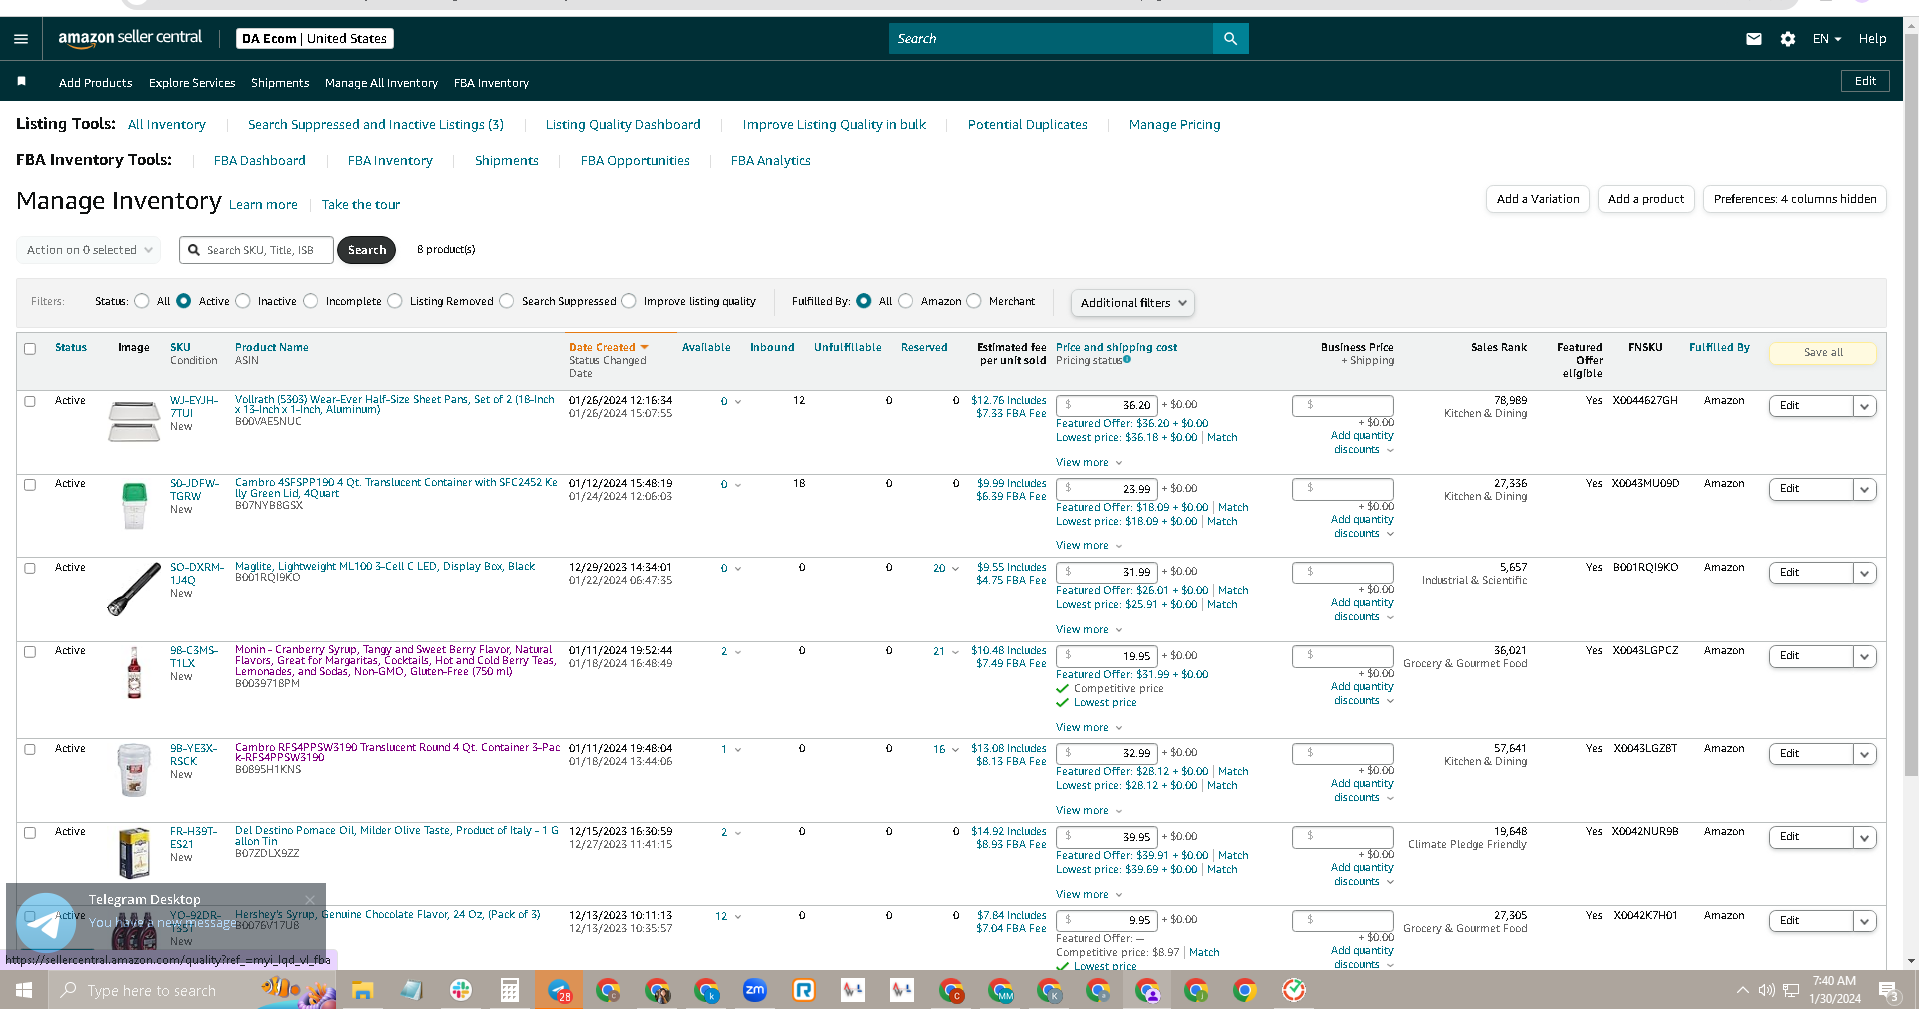The height and width of the screenshot is (1009, 1919).
Task: Check the Maglite SO-DXRM-1J4Q row checkbox
Action: coord(30,568)
